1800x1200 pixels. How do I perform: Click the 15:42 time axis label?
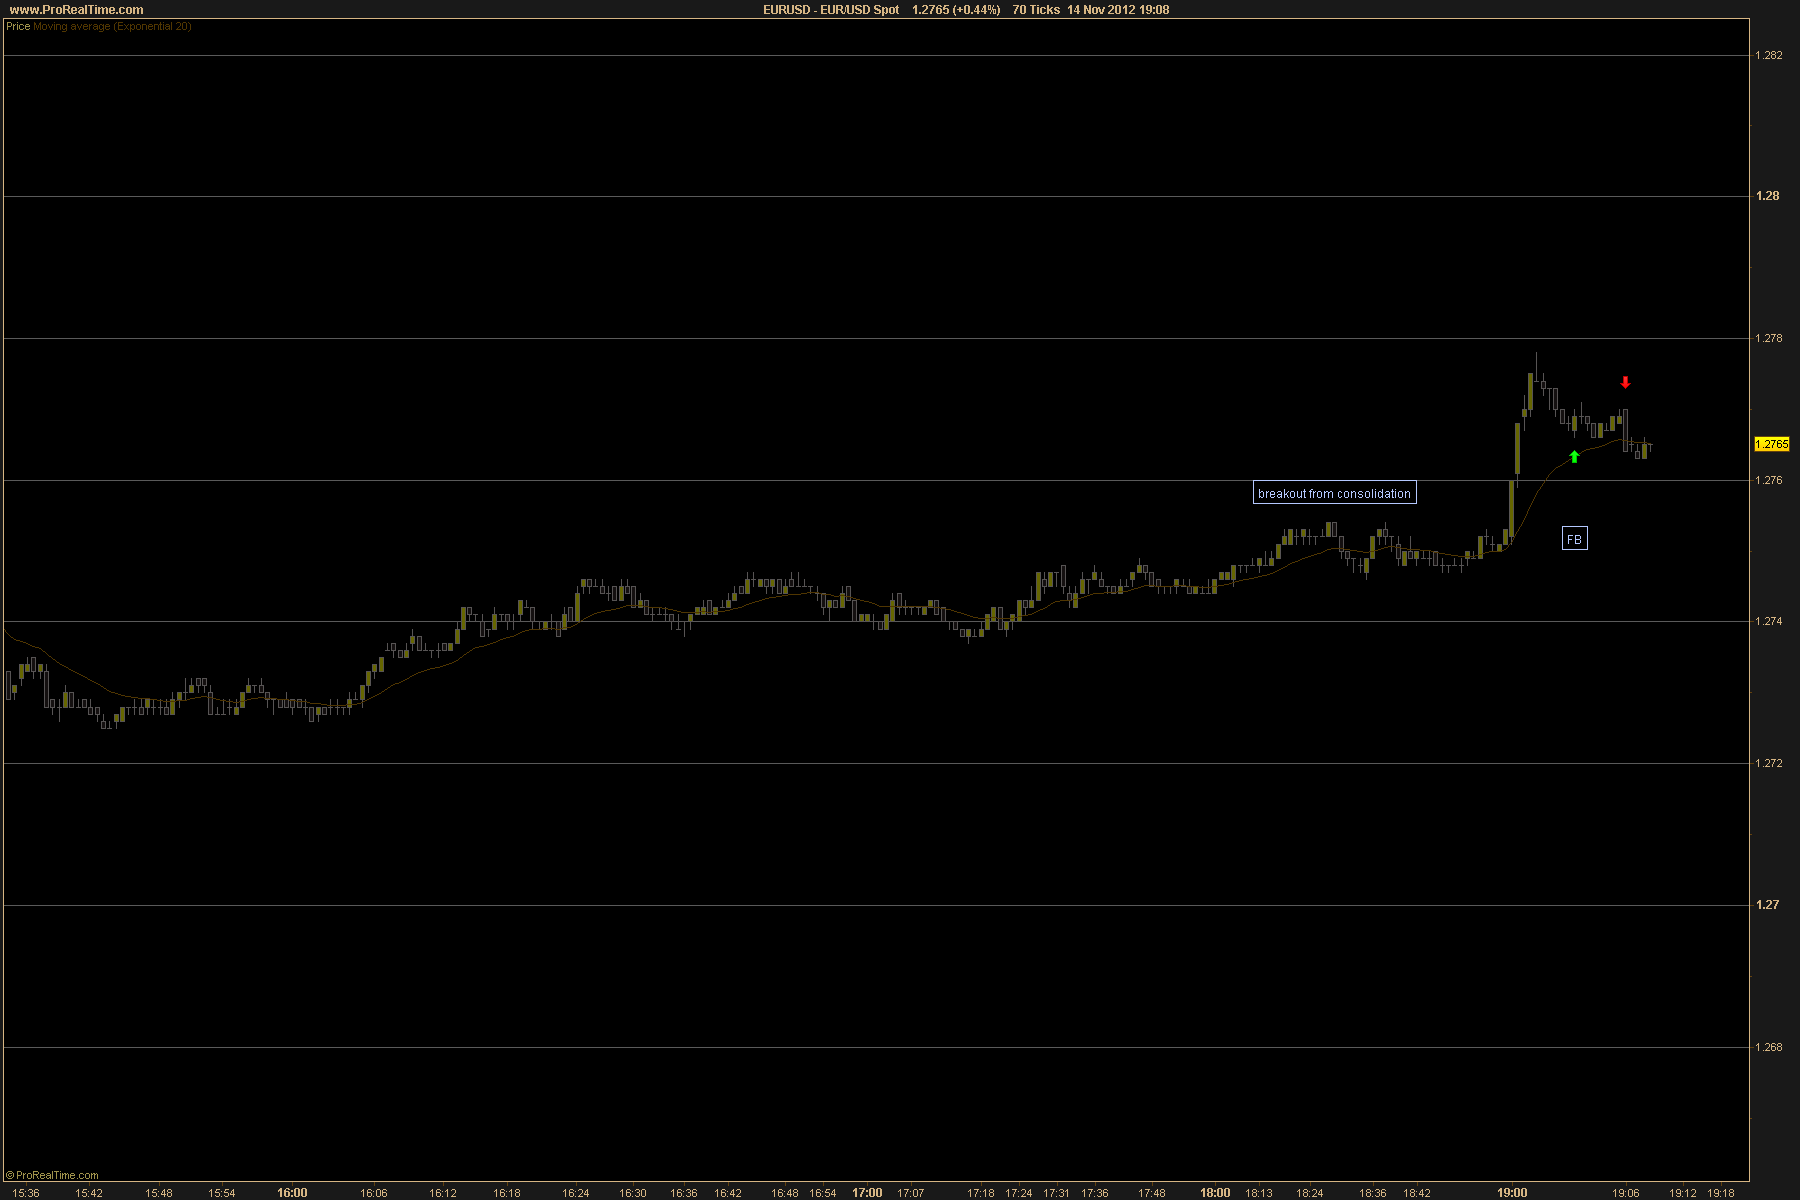click(x=89, y=1193)
